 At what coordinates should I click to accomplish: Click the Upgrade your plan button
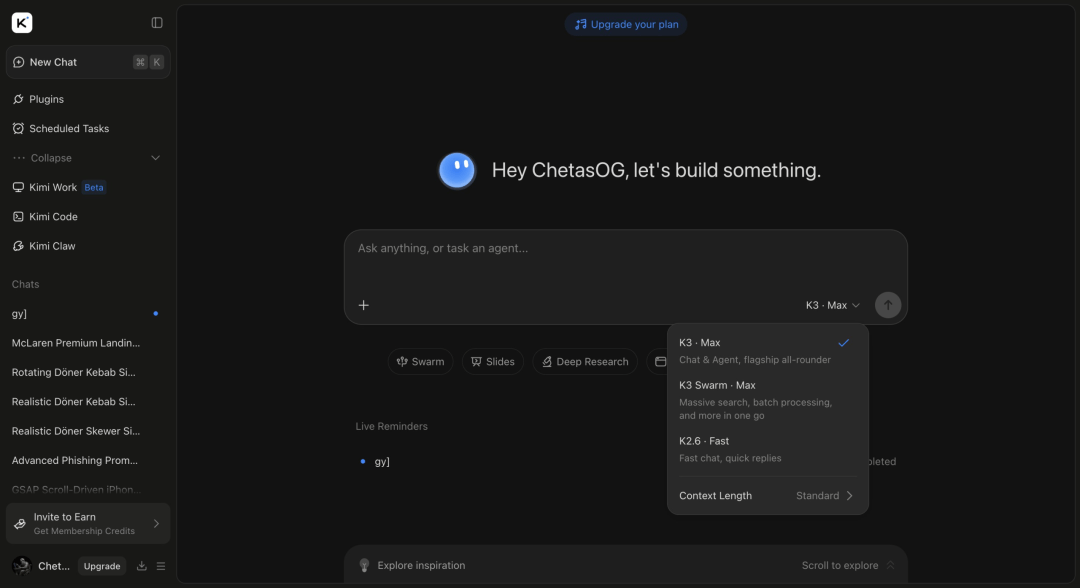click(x=625, y=24)
